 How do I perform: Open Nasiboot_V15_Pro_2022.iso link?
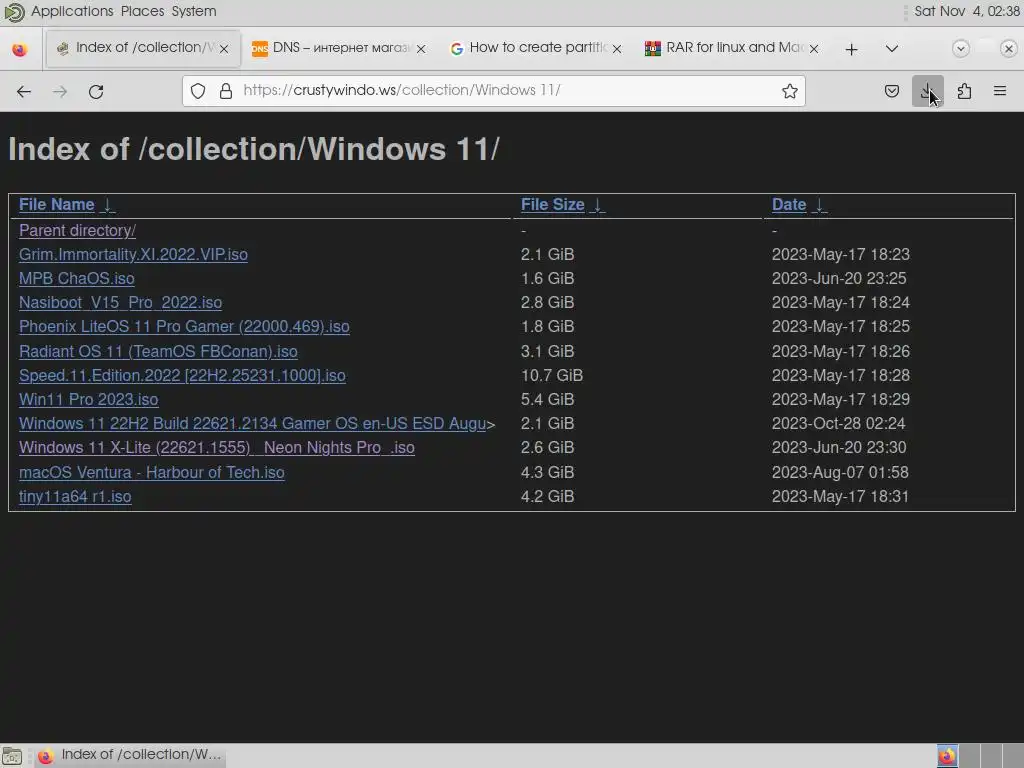(x=121, y=303)
